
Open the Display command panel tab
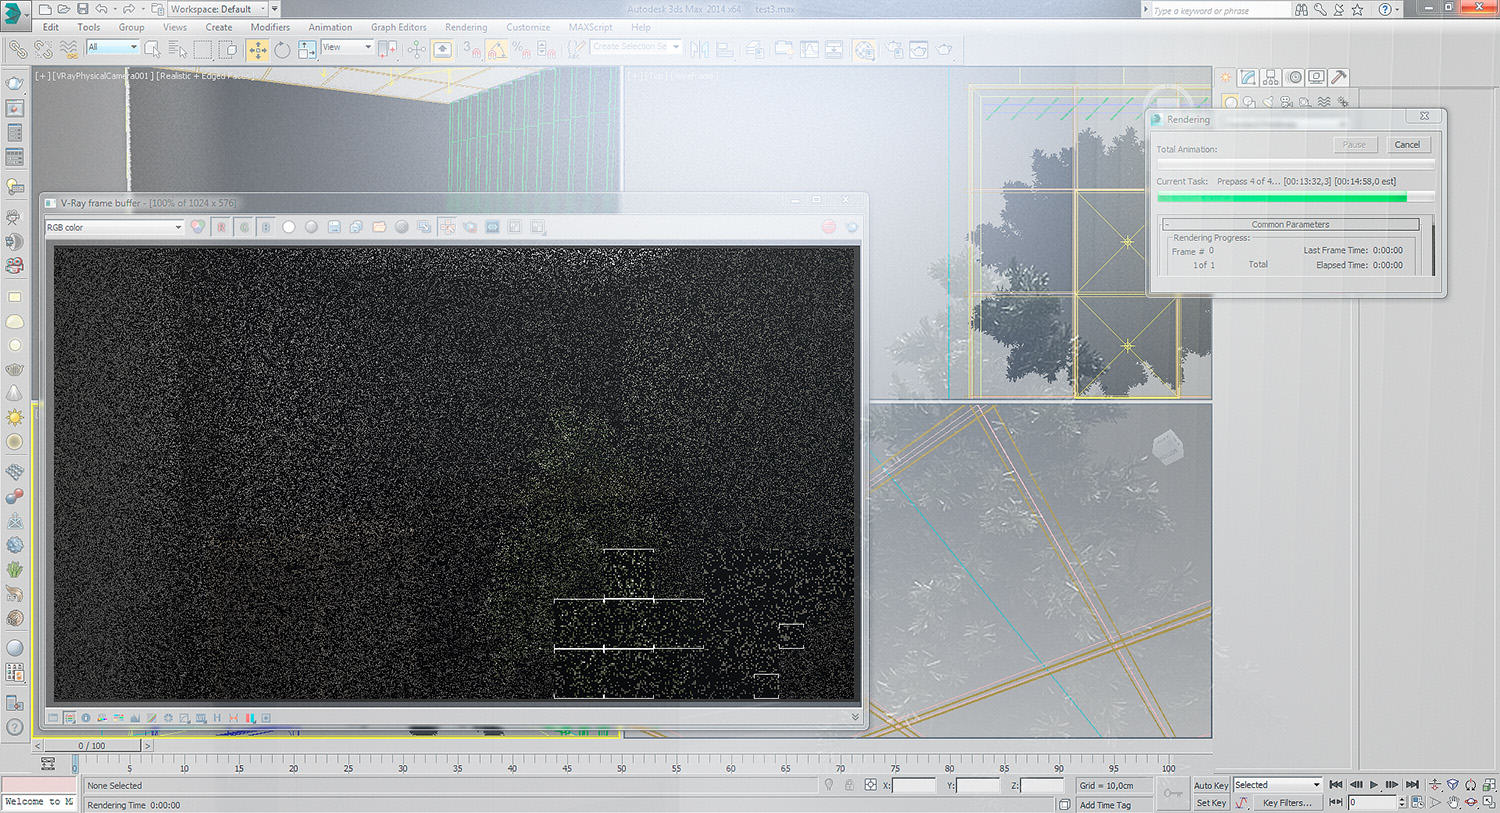coord(1316,77)
